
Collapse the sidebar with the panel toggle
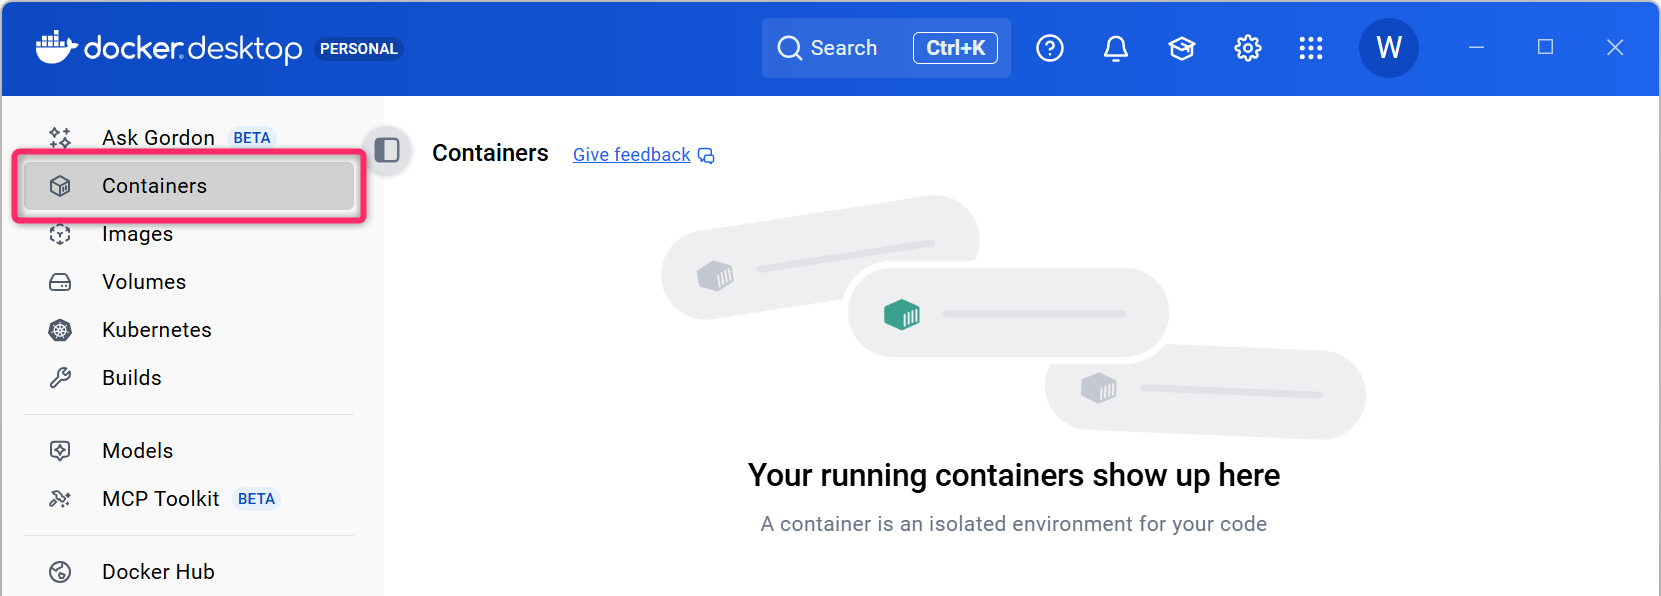click(387, 150)
